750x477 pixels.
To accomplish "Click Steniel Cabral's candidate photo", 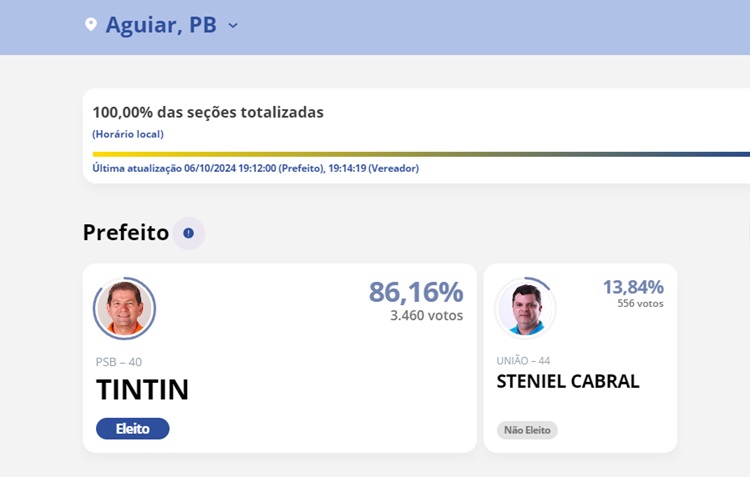I will pos(526,308).
